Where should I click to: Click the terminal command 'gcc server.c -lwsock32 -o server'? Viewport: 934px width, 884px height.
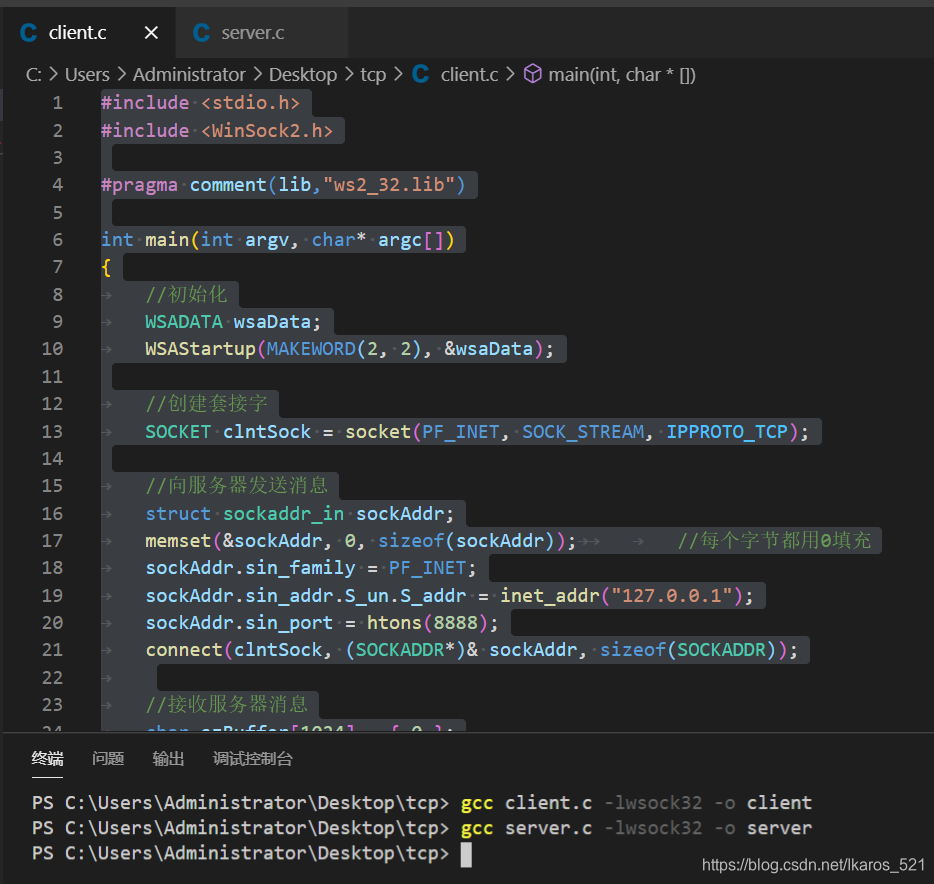(x=636, y=827)
